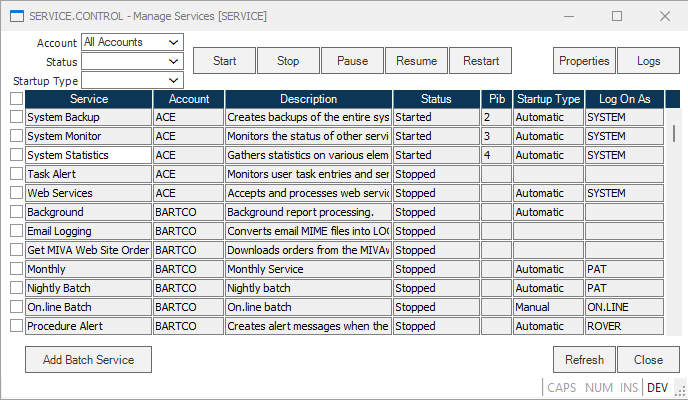688x400 pixels.
Task: Click the Restart button
Action: point(480,61)
